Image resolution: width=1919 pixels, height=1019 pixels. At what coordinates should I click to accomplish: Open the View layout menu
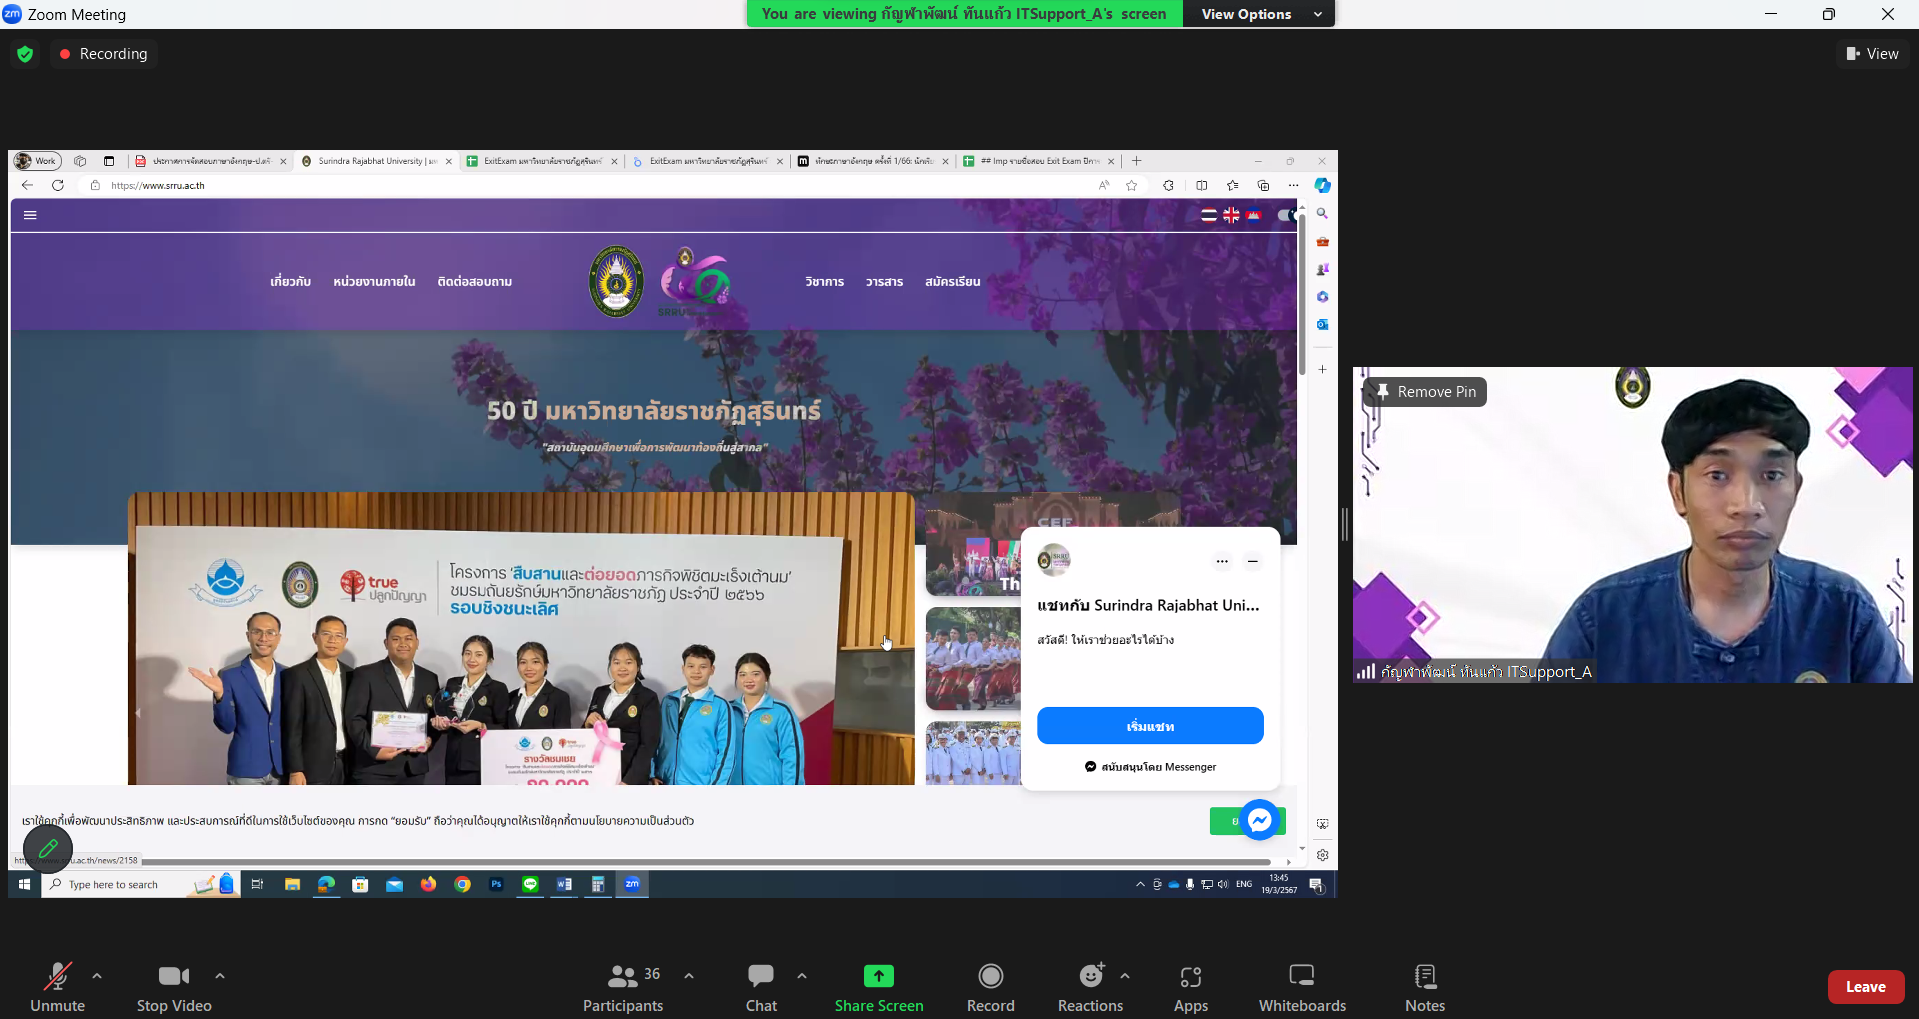[1872, 54]
